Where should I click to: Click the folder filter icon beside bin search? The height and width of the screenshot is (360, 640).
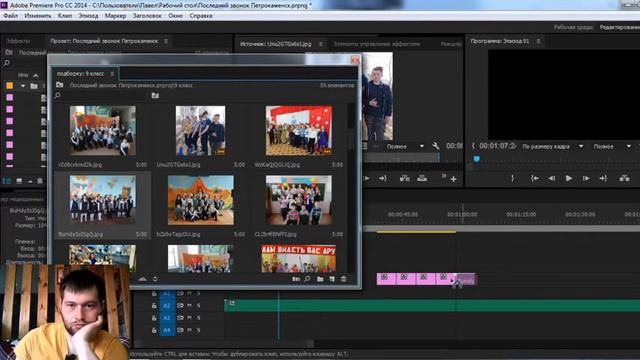click(x=155, y=96)
